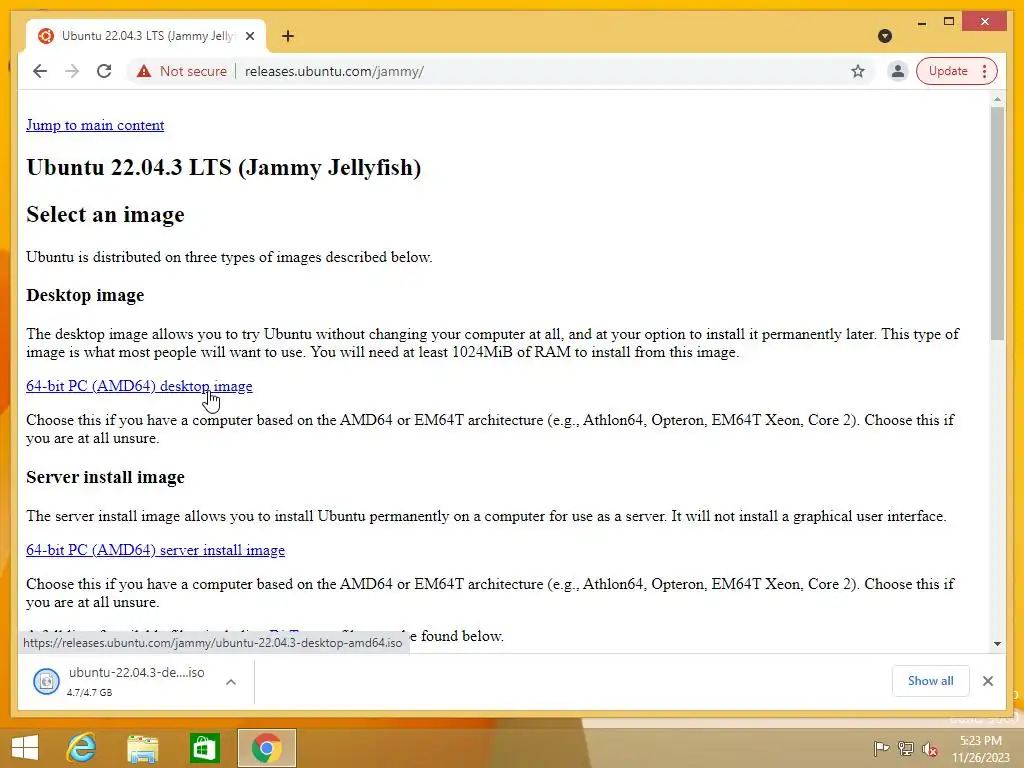Select the Ubuntu 22.04.3 LTS tab
1024x768 pixels.
tap(146, 36)
